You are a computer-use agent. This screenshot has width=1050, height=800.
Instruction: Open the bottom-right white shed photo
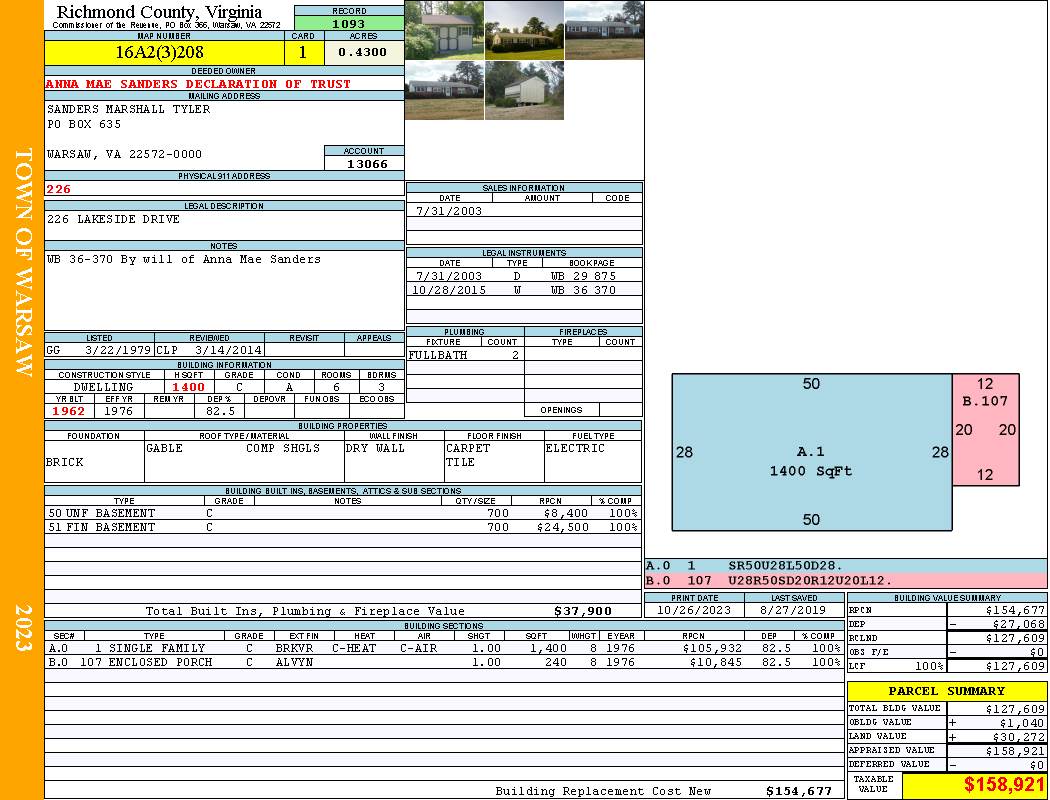(x=524, y=90)
